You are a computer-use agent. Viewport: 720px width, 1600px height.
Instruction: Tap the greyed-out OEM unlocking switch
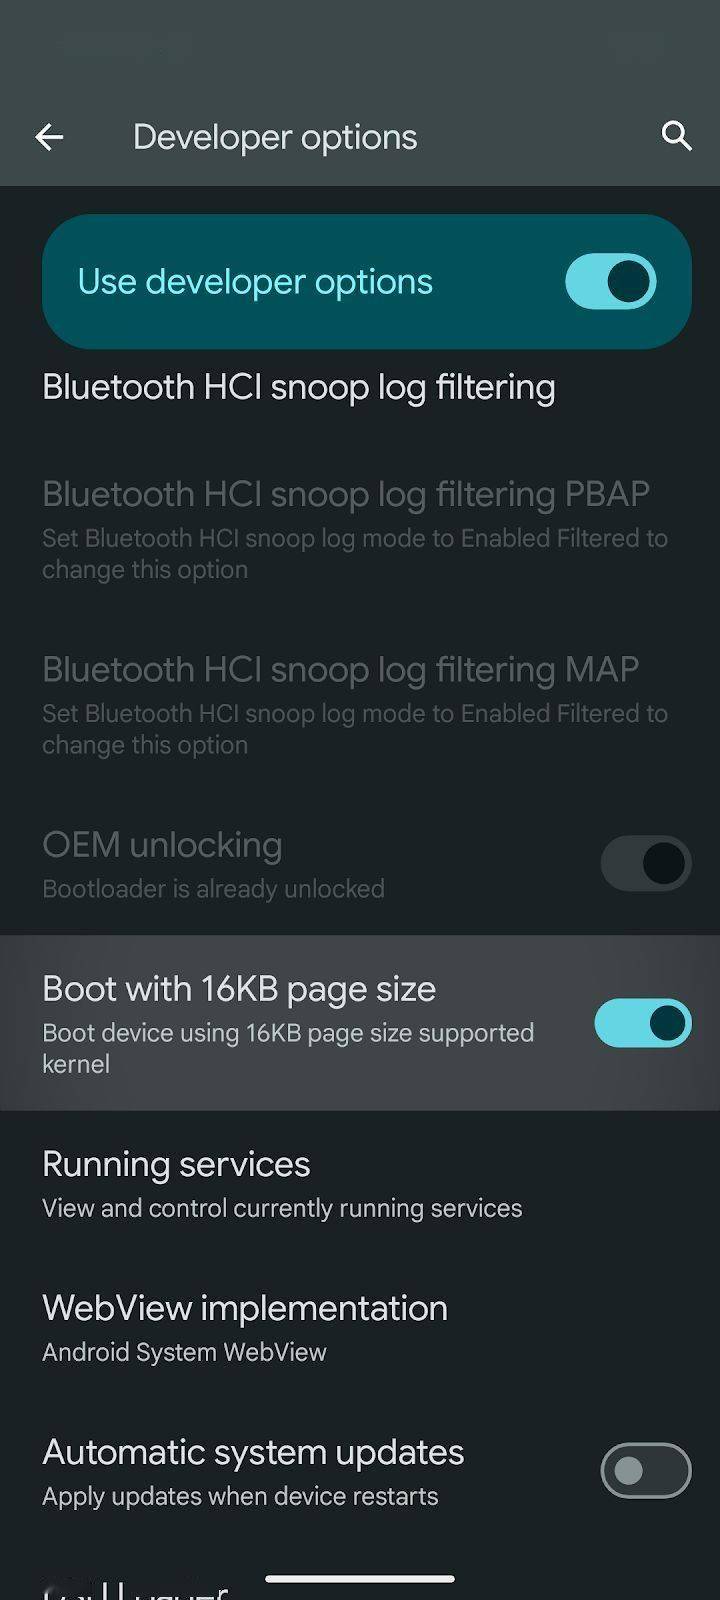645,863
